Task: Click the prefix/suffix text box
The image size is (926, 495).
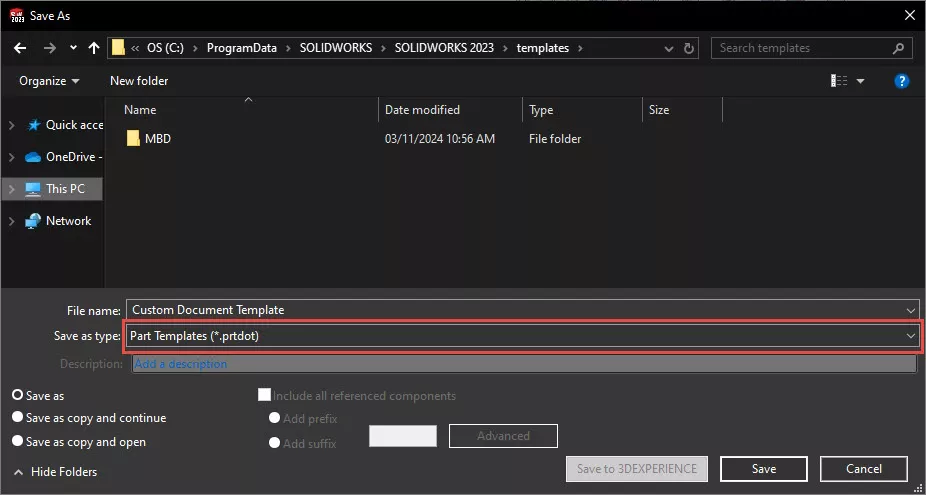Action: [403, 436]
